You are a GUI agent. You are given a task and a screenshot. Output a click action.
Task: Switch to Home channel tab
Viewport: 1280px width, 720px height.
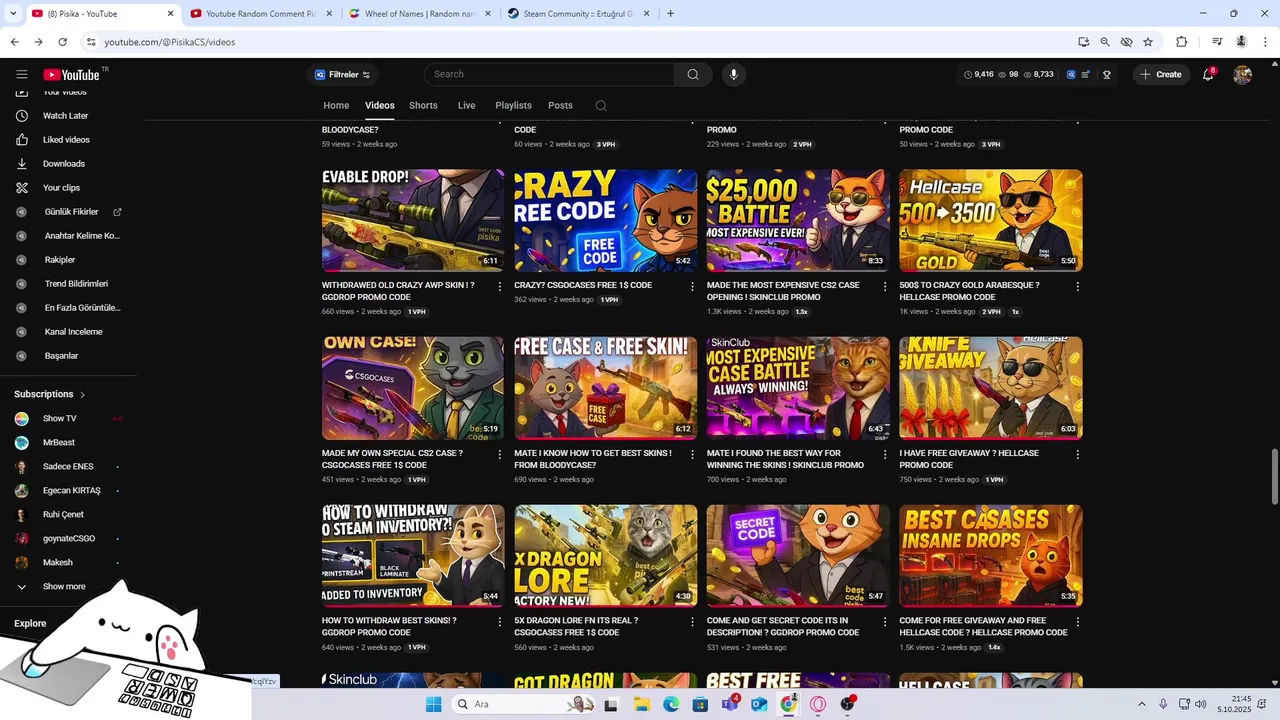(x=336, y=105)
